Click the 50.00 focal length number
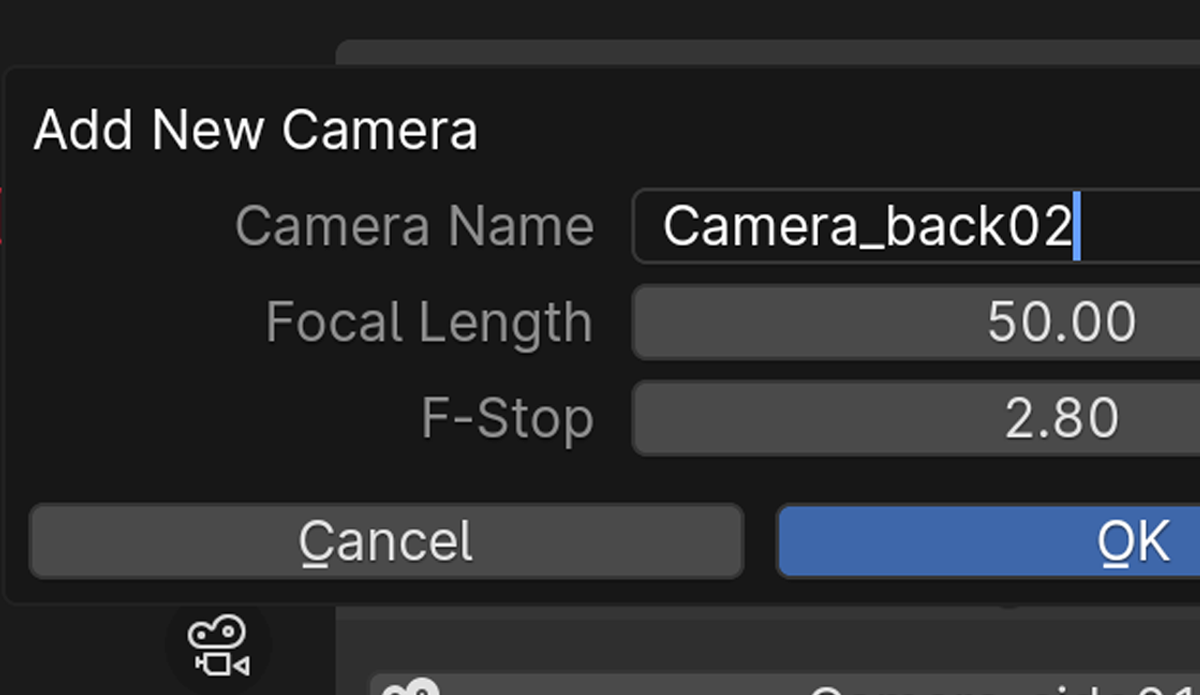Image resolution: width=1200 pixels, height=695 pixels. click(1061, 322)
